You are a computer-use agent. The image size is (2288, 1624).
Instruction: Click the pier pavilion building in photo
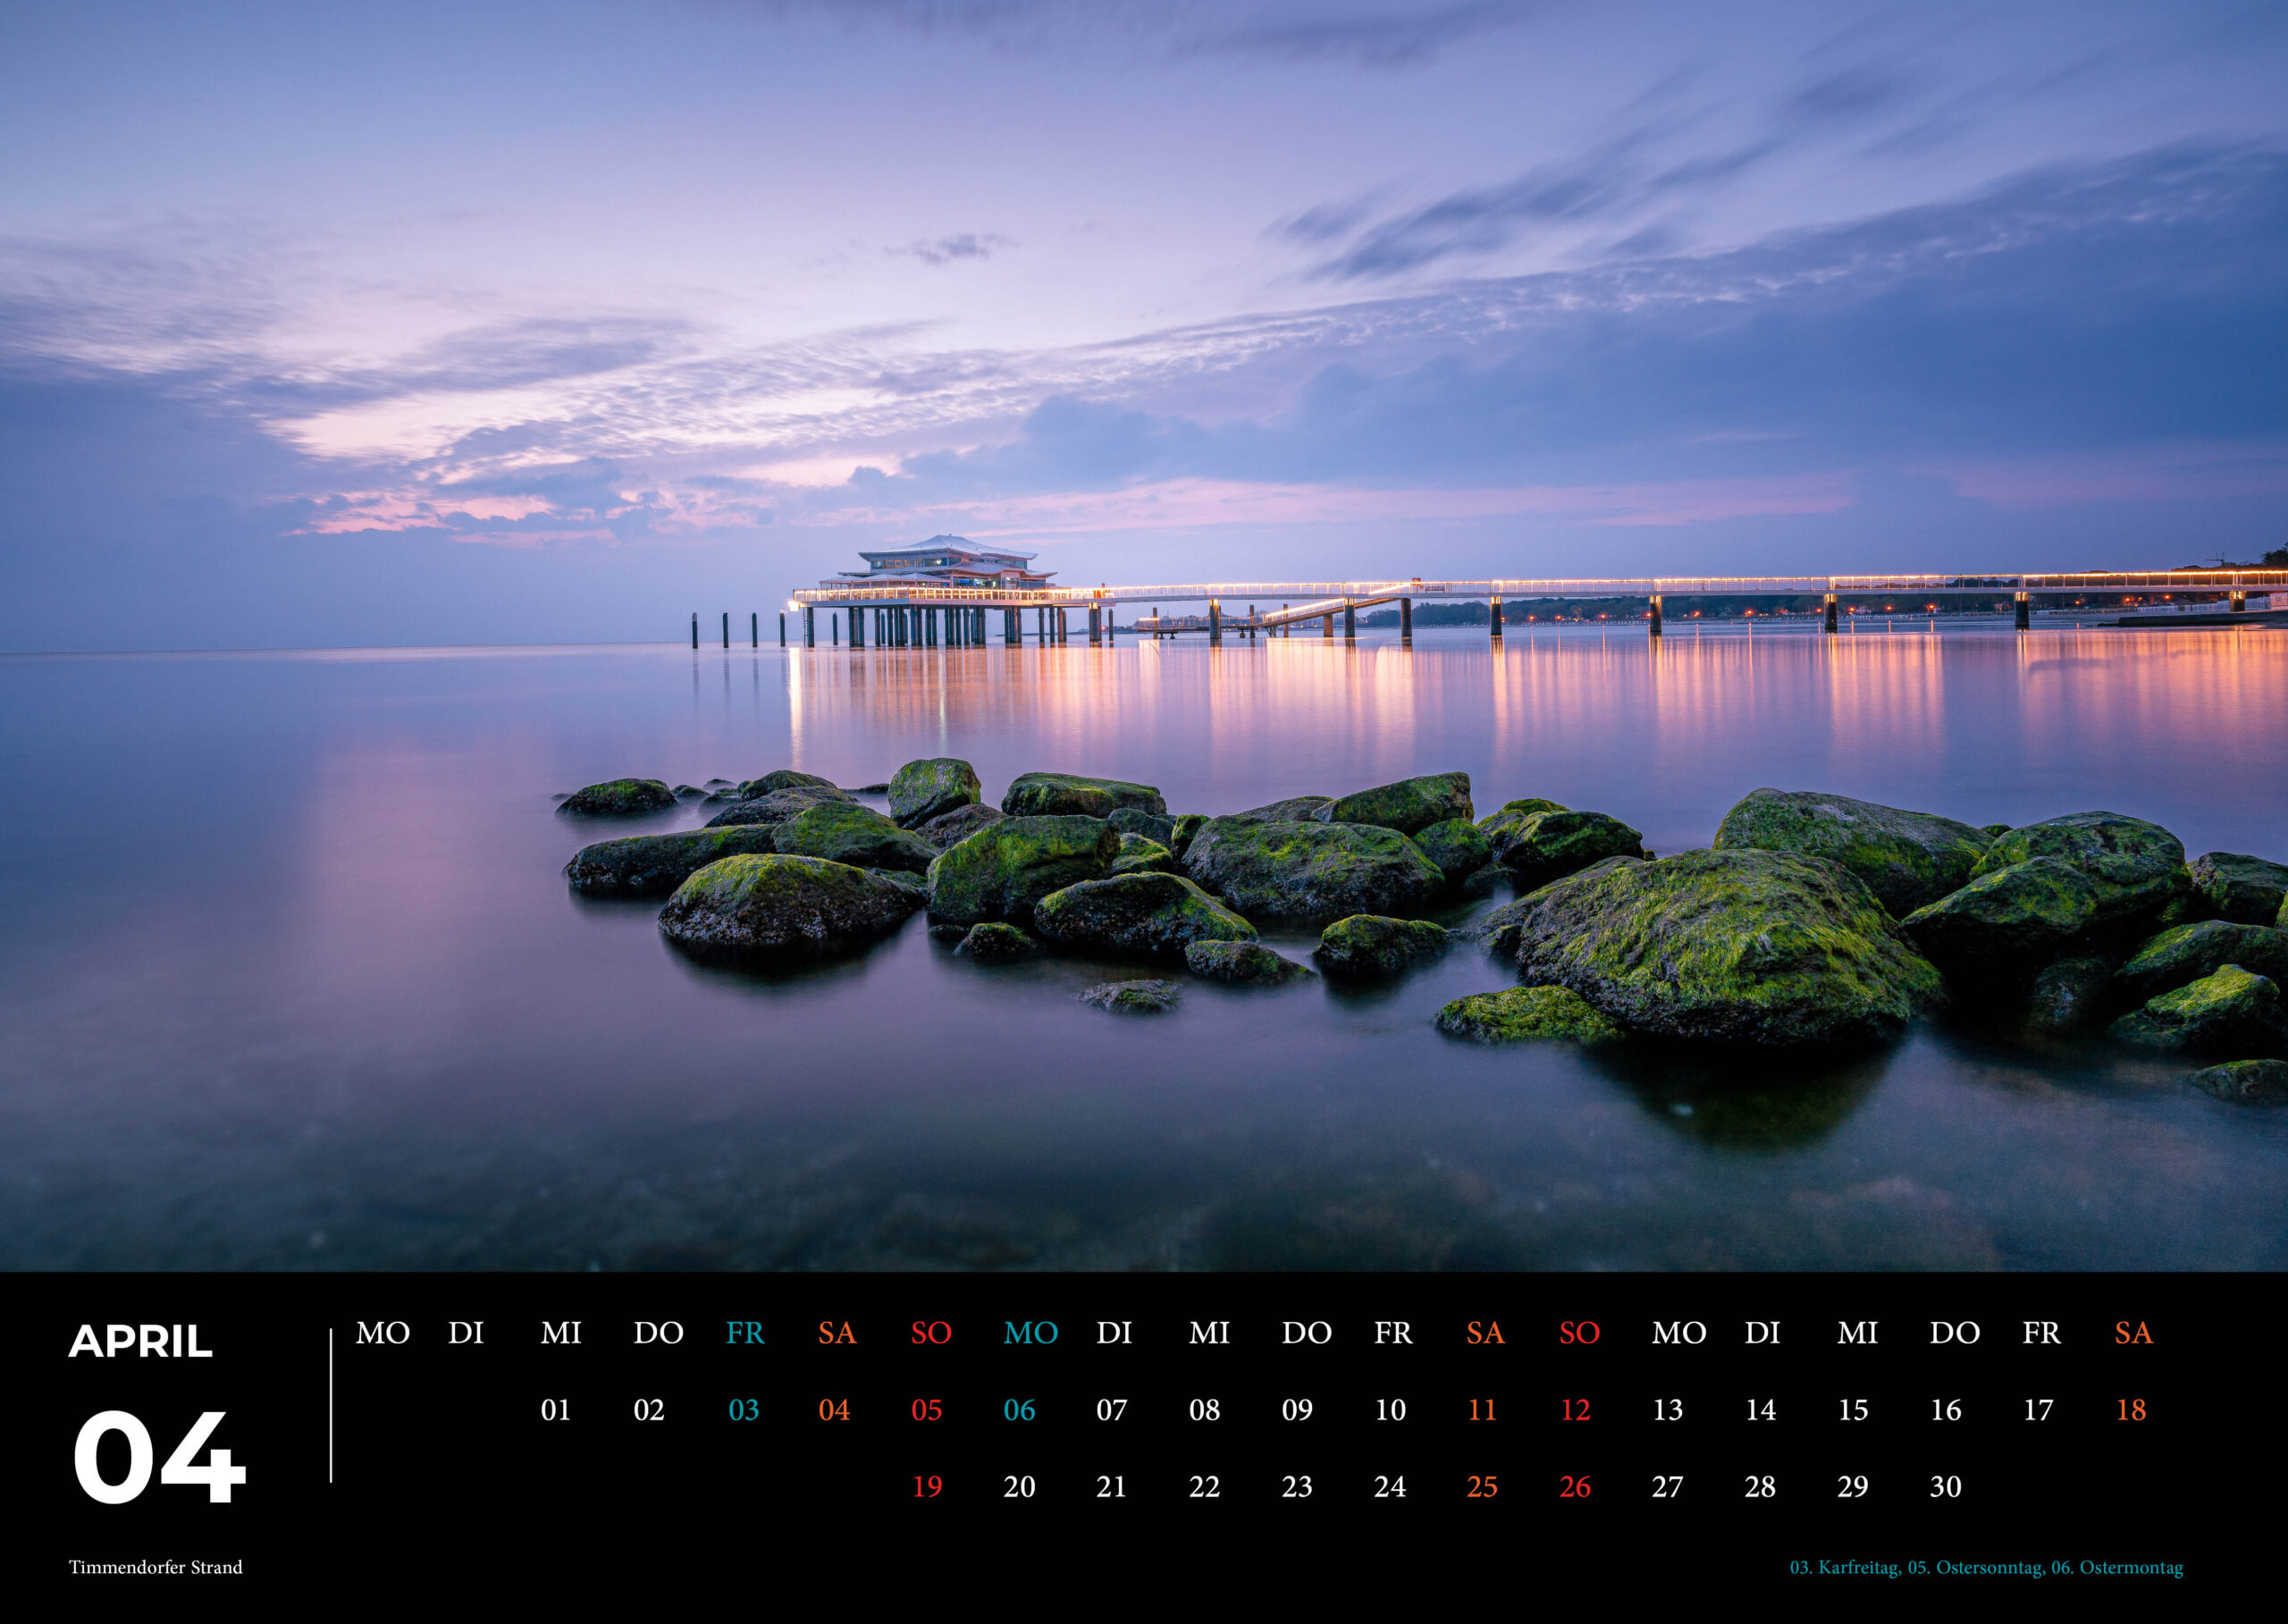941,568
